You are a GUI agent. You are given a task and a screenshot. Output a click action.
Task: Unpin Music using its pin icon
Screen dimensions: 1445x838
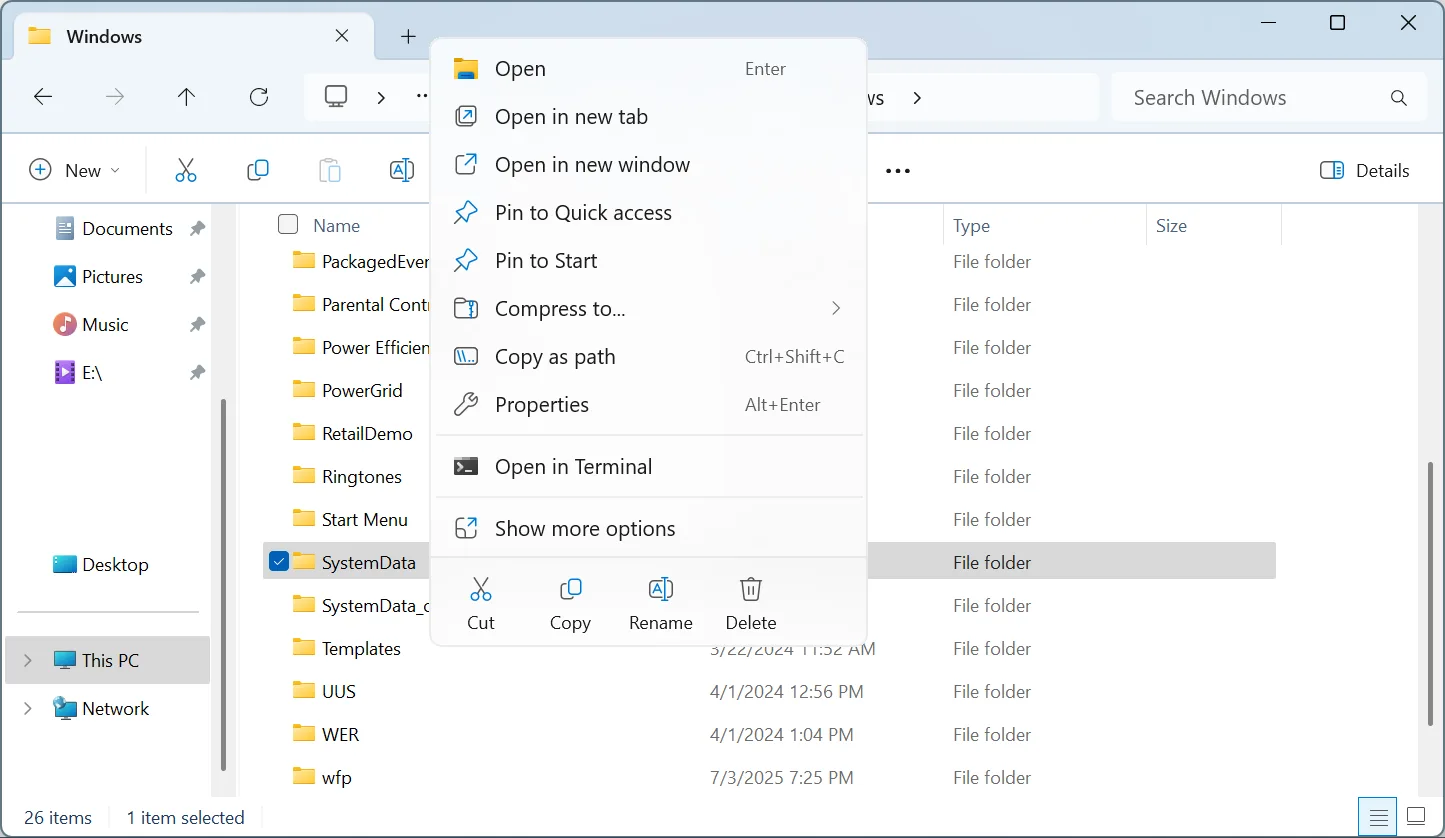197,325
